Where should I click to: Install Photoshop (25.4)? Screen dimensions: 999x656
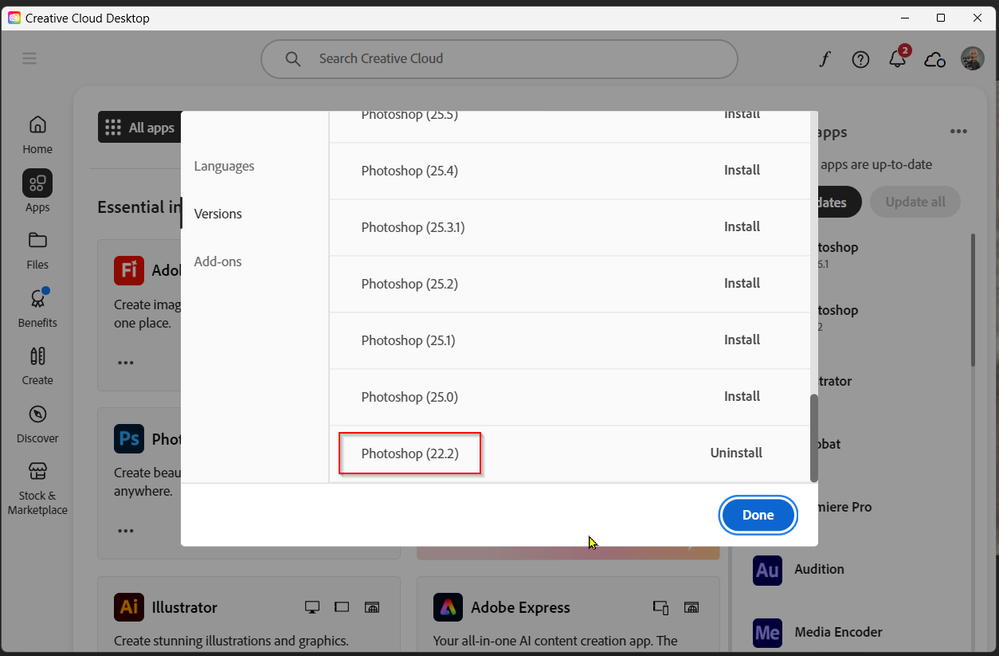pos(742,170)
